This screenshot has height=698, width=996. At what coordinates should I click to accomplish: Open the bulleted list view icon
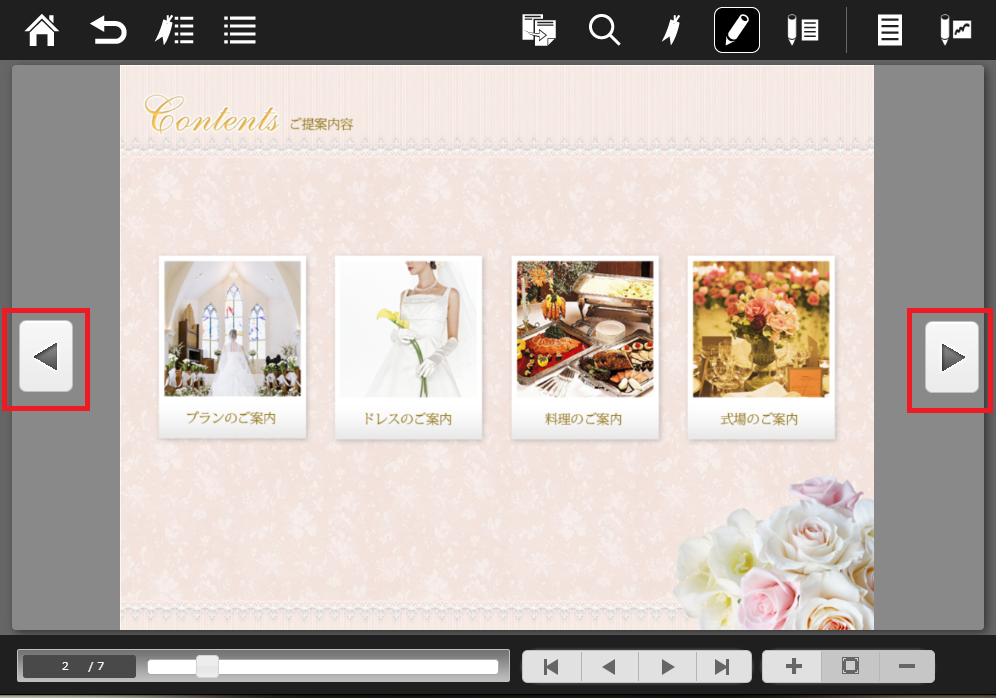coord(240,30)
